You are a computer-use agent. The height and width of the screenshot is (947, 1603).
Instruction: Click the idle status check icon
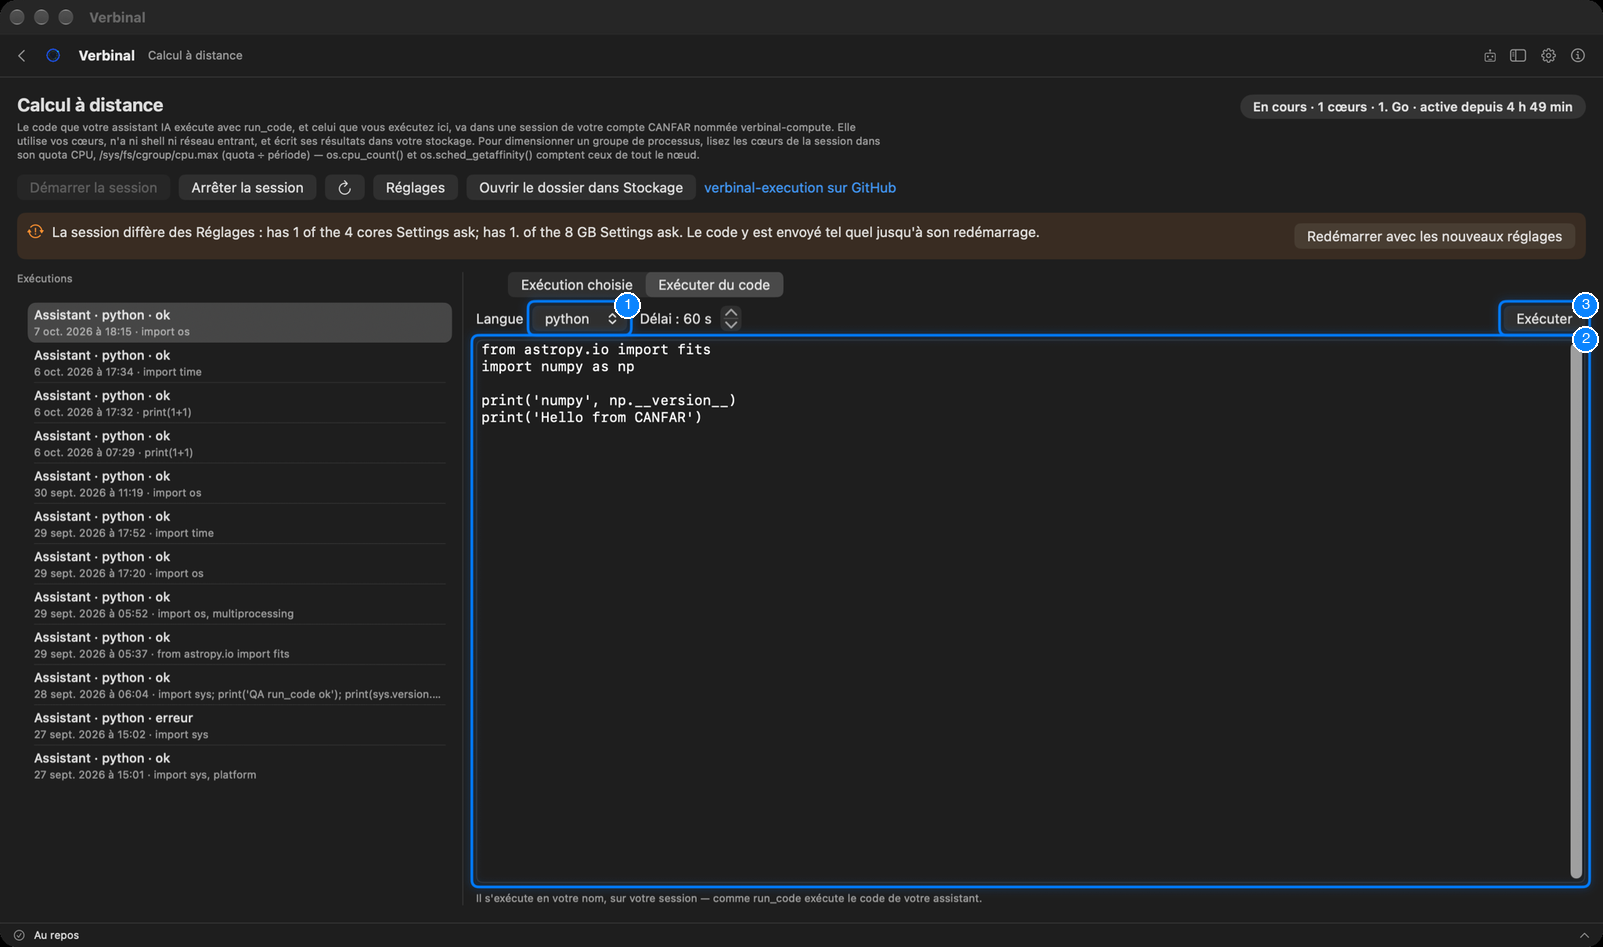coord(19,935)
